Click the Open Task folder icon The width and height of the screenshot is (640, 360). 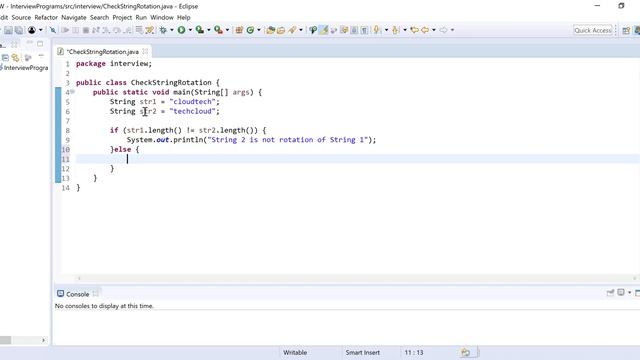pos(281,30)
